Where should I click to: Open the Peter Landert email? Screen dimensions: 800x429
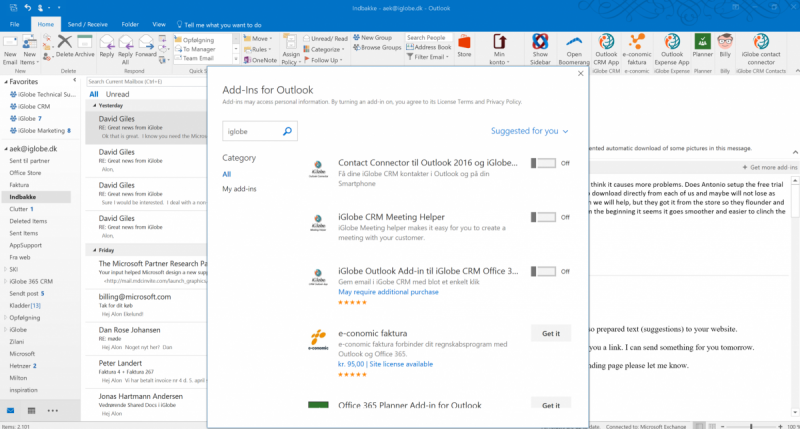tap(146, 371)
